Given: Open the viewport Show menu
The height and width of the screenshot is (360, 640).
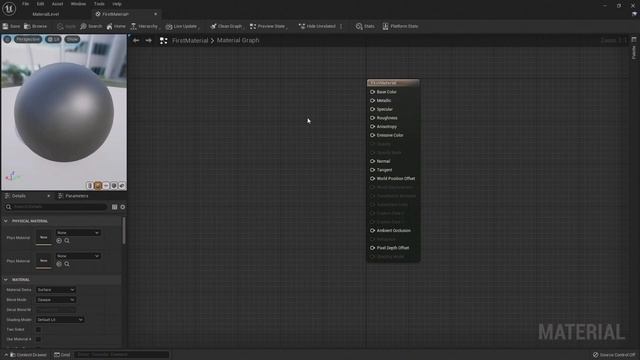Looking at the screenshot, I should pyautogui.click(x=72, y=39).
